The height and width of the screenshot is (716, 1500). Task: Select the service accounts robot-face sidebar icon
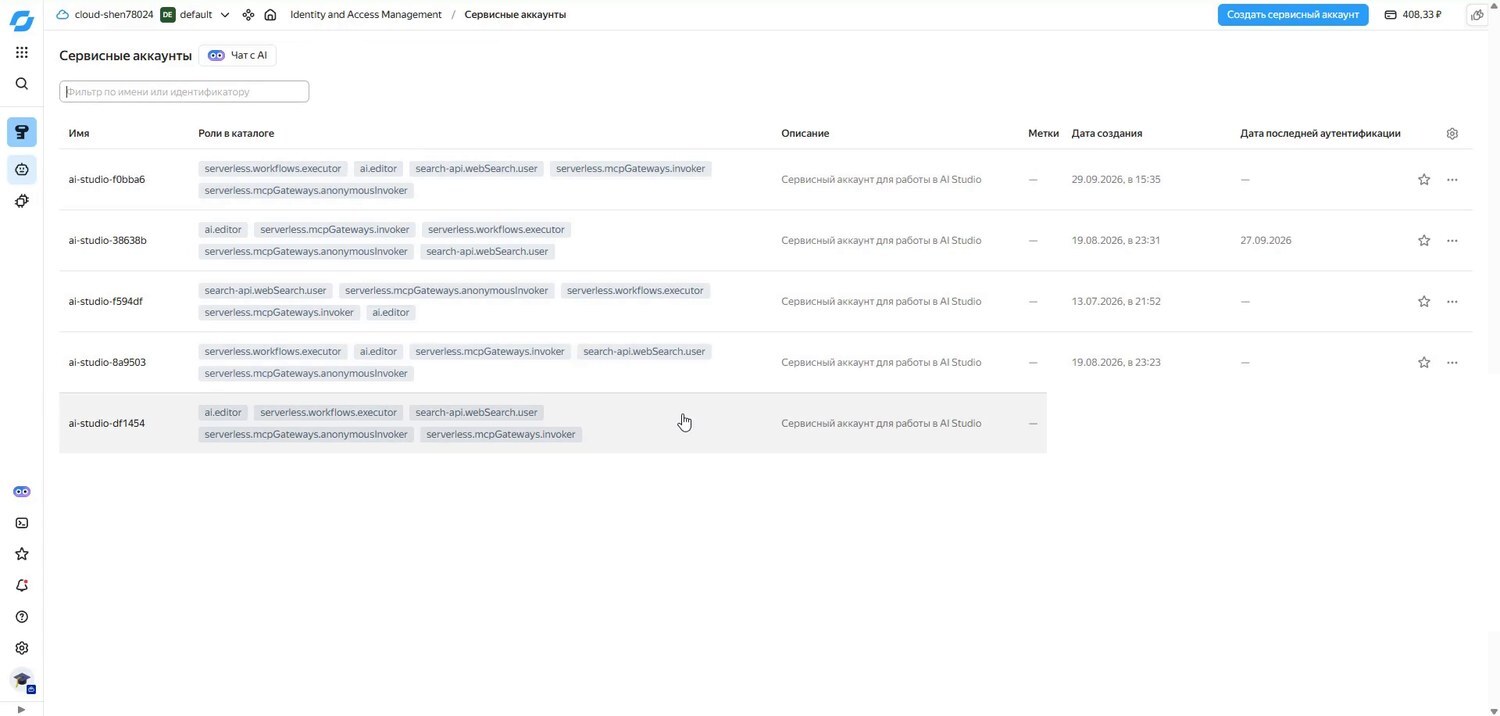pos(22,169)
